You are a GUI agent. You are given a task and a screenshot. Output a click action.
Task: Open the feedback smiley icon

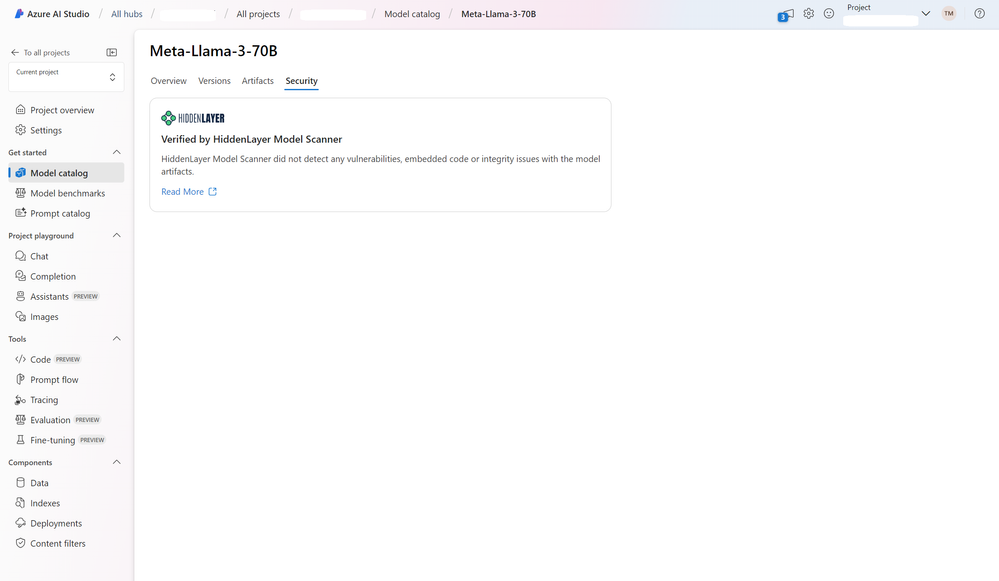(829, 13)
